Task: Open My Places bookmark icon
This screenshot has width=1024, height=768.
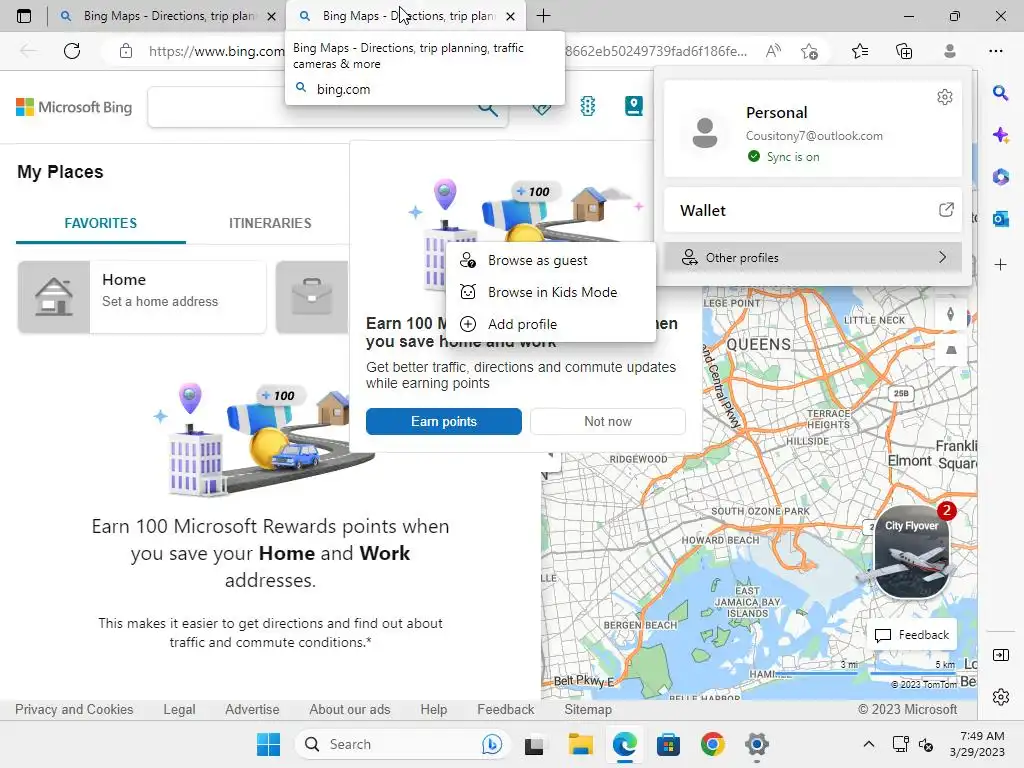Action: (x=633, y=106)
